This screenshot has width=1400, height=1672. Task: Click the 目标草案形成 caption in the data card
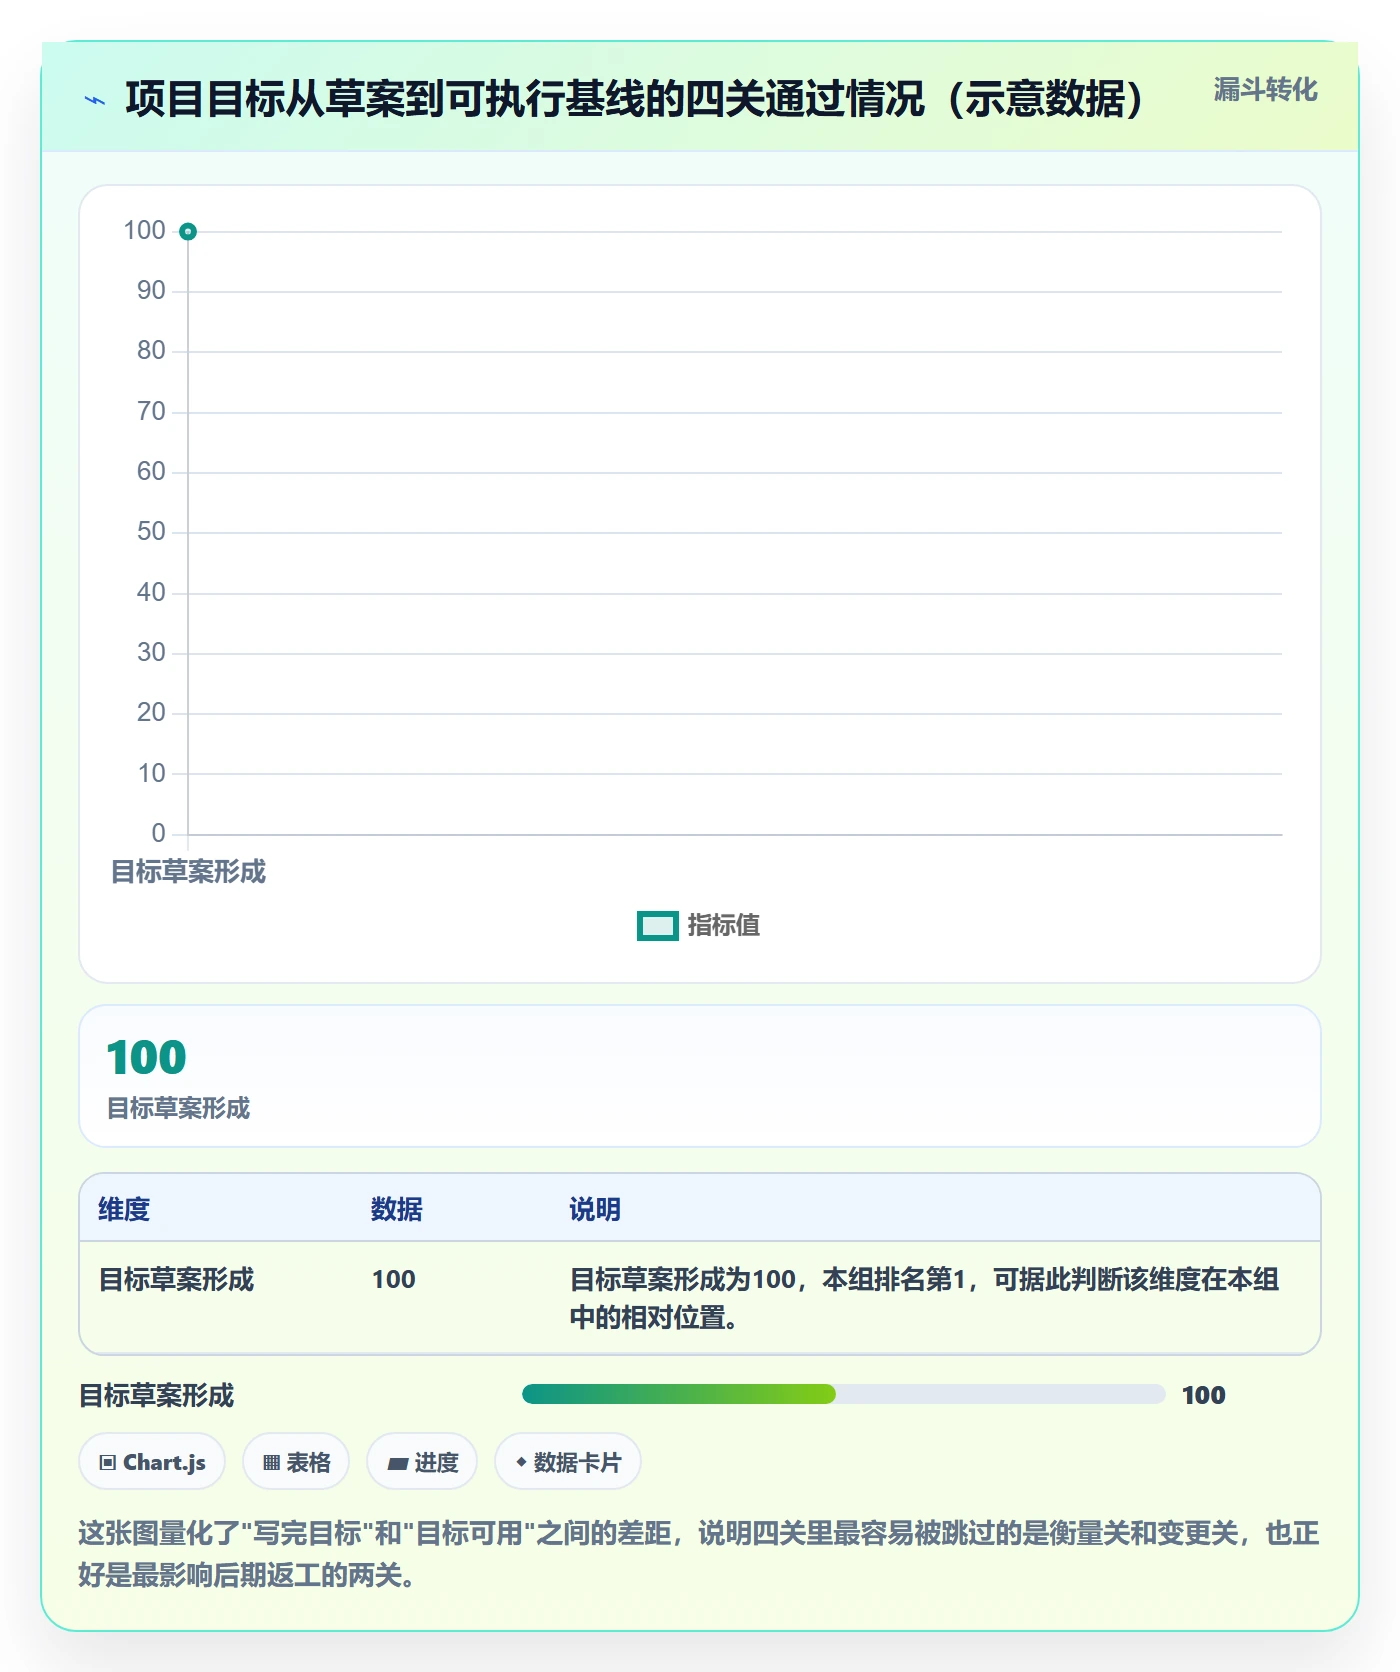[178, 1108]
